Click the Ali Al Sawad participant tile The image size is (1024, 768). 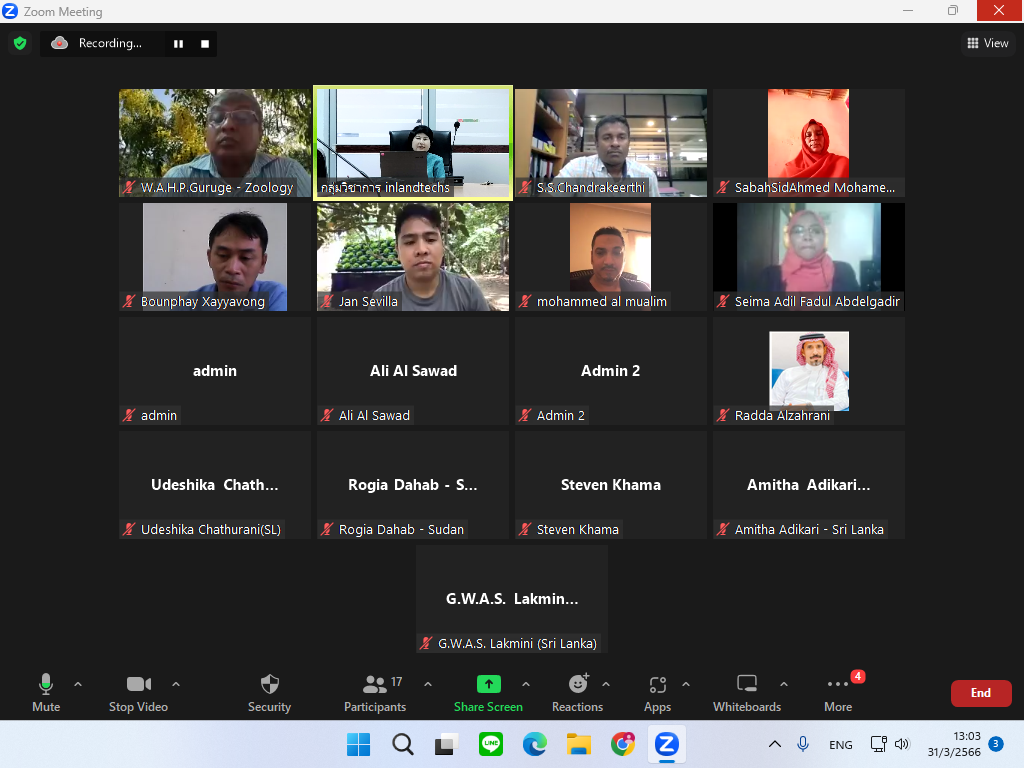[x=413, y=371]
